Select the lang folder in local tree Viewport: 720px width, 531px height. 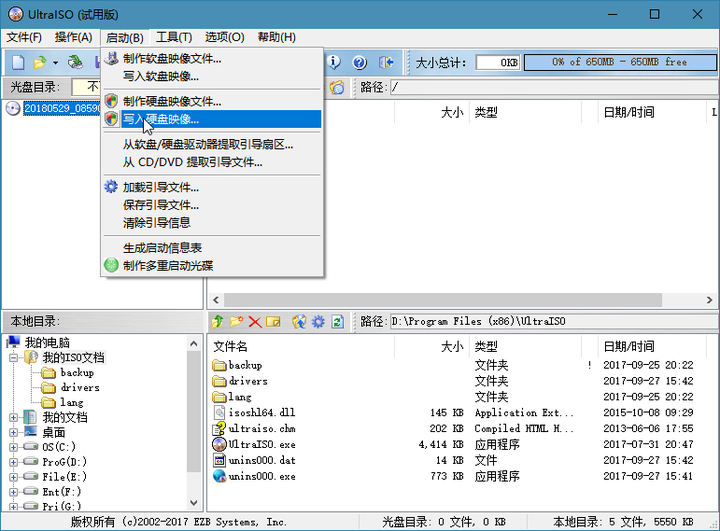[72, 402]
